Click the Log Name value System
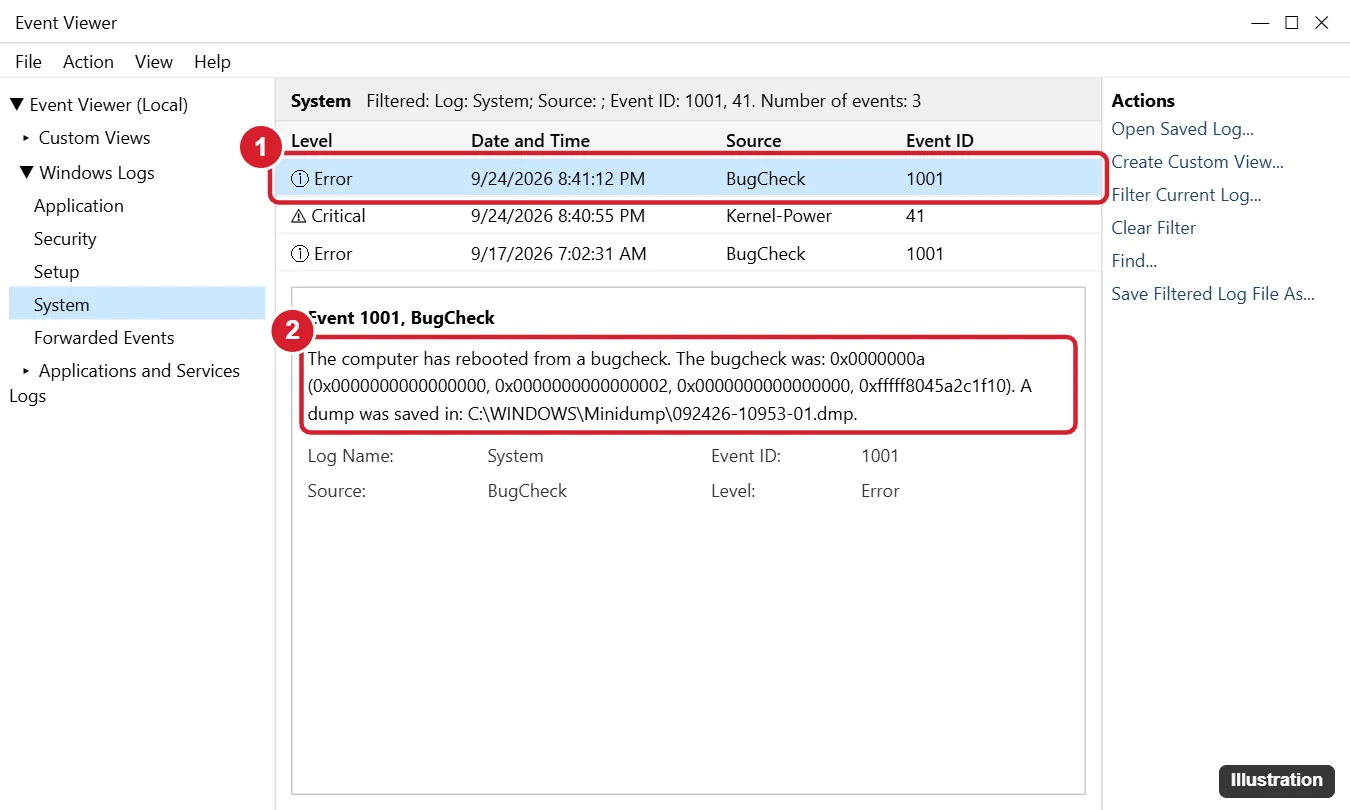The height and width of the screenshot is (810, 1350). pyautogui.click(x=515, y=456)
